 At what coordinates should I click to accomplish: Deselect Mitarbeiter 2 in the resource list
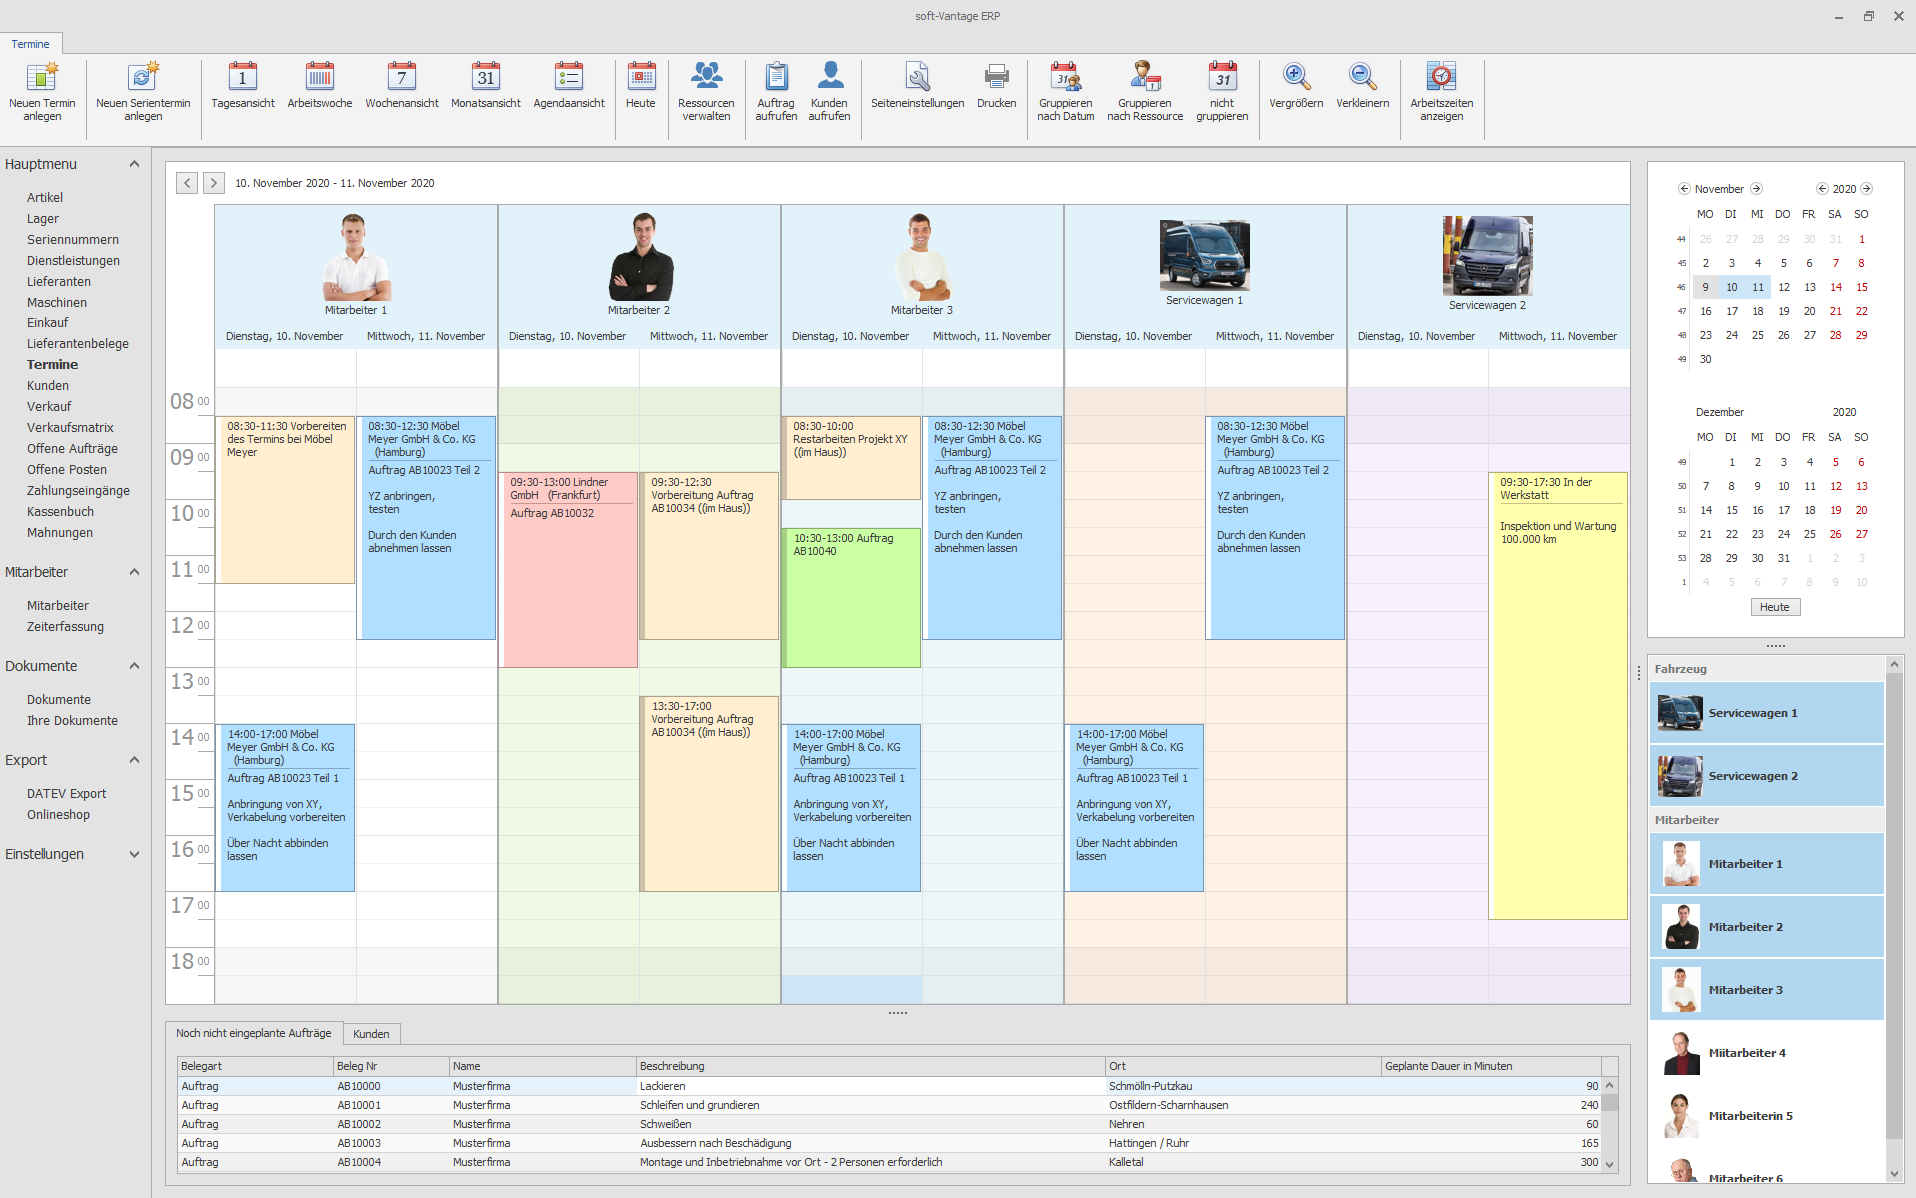(1766, 927)
